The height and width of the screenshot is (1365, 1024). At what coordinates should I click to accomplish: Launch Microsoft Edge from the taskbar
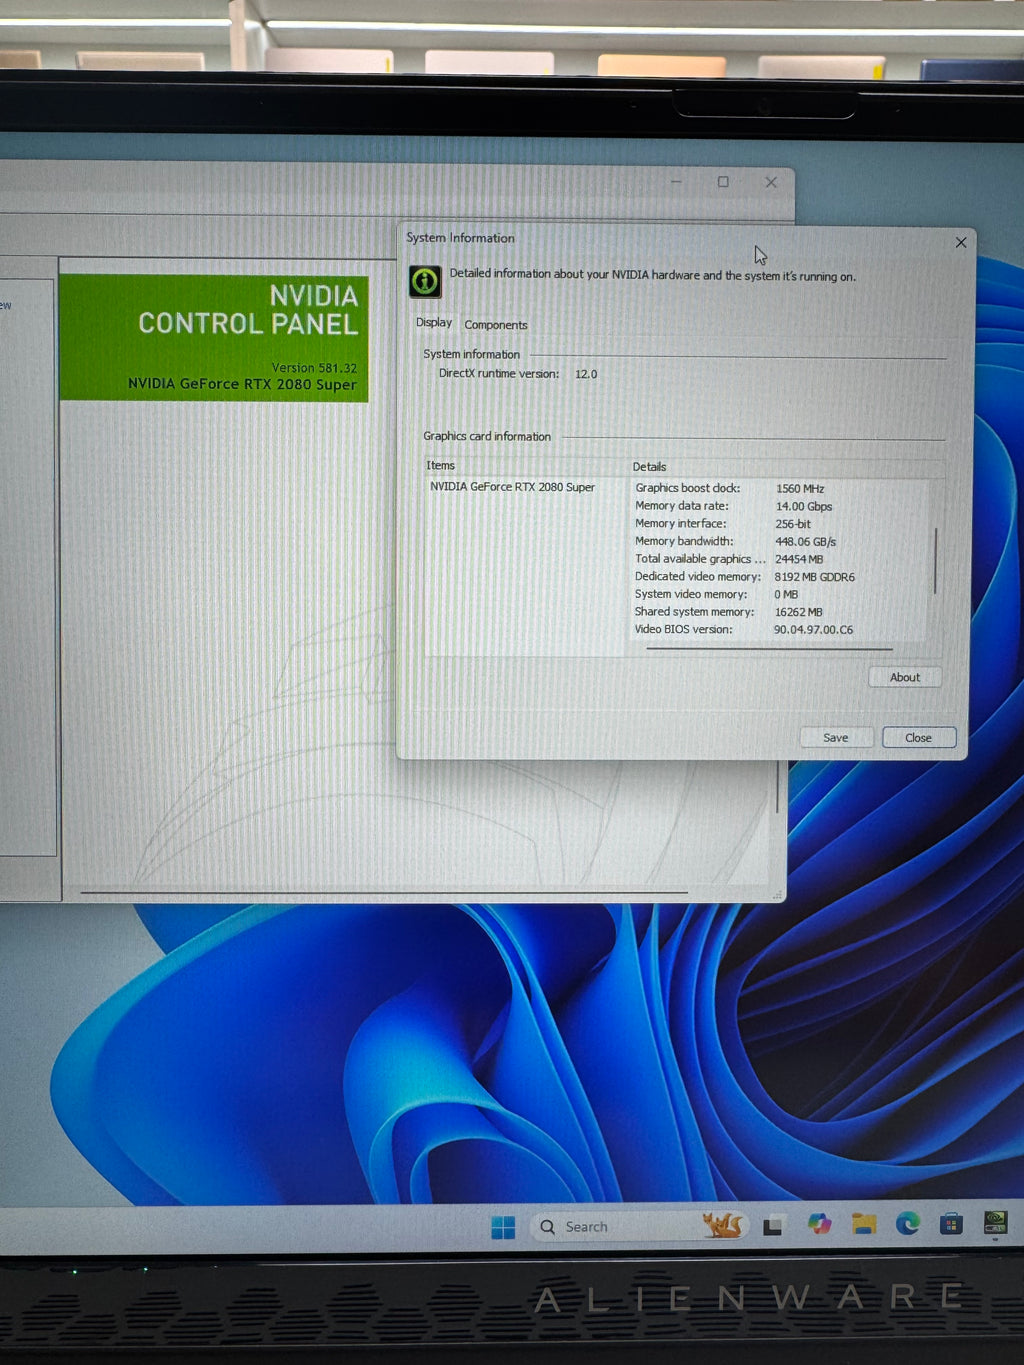tap(908, 1222)
